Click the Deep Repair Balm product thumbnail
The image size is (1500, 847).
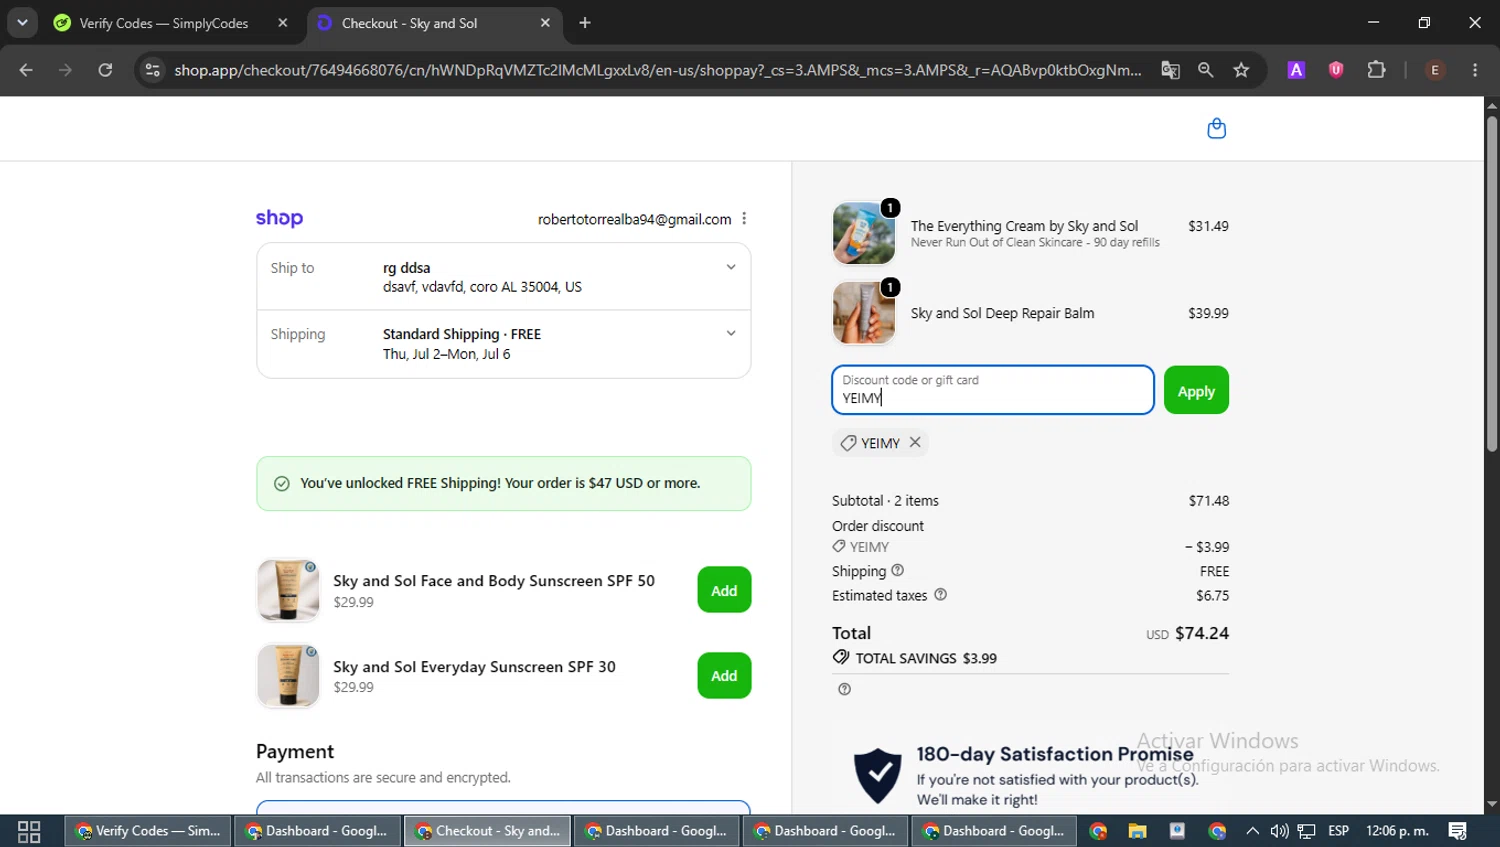[864, 313]
